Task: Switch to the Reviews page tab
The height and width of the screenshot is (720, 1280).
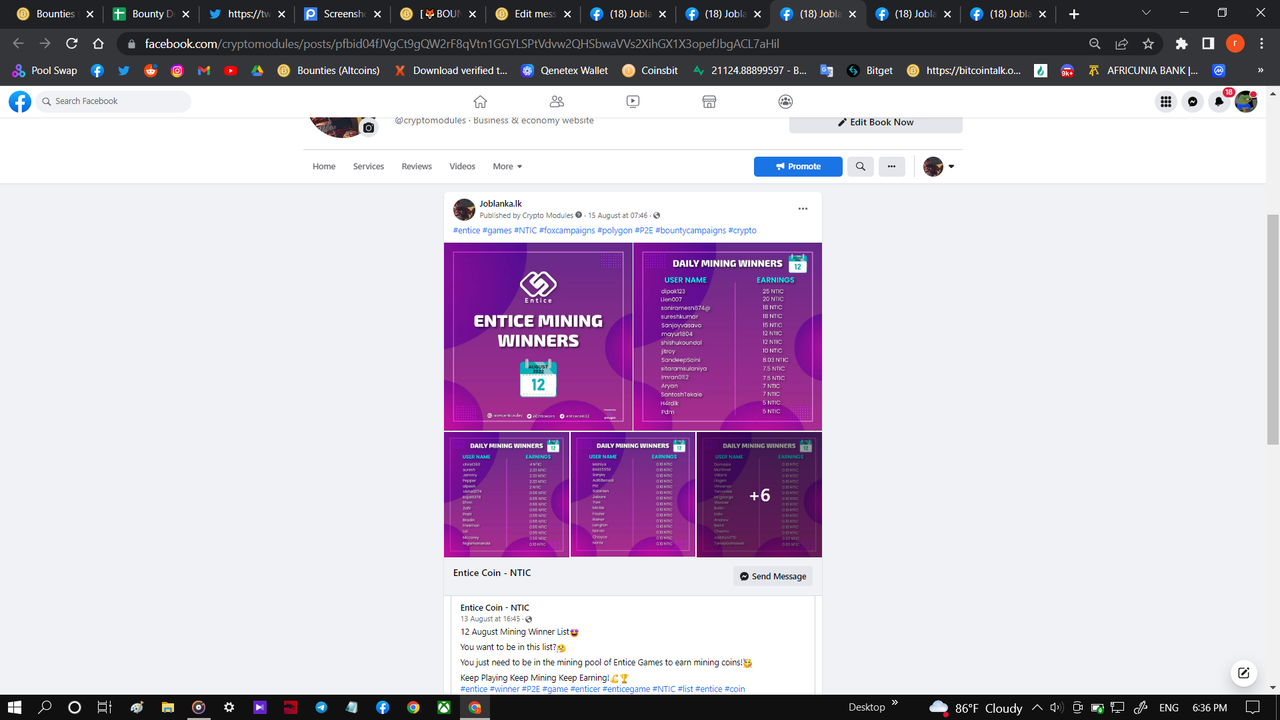Action: click(417, 166)
